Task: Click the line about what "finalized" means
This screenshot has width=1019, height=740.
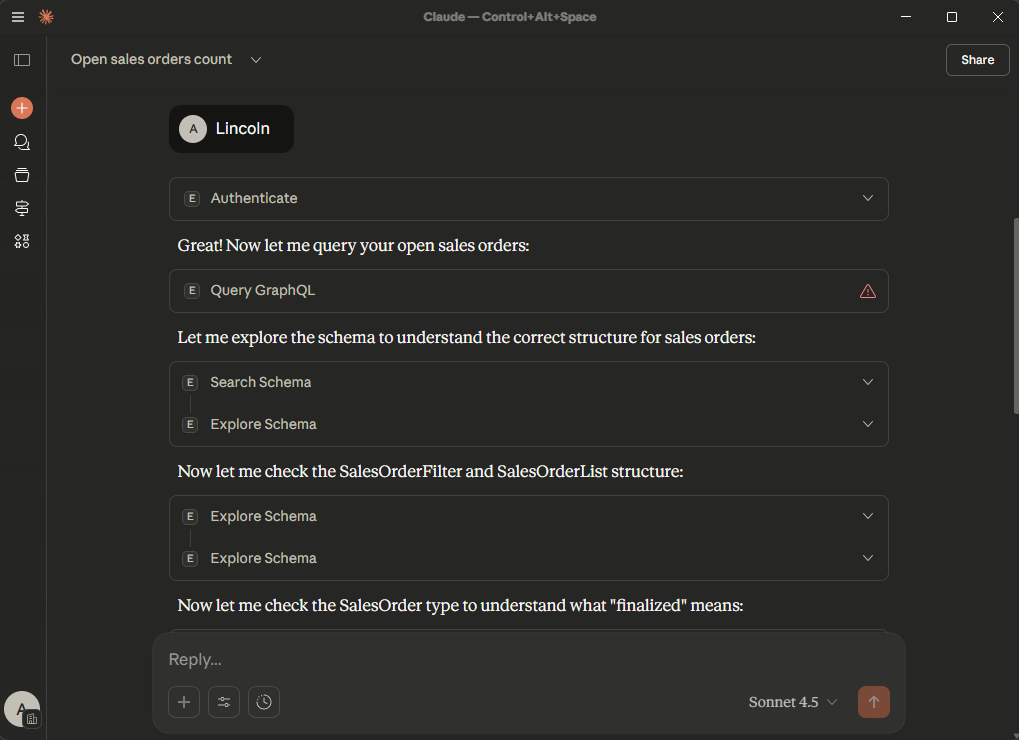Action: (460, 606)
